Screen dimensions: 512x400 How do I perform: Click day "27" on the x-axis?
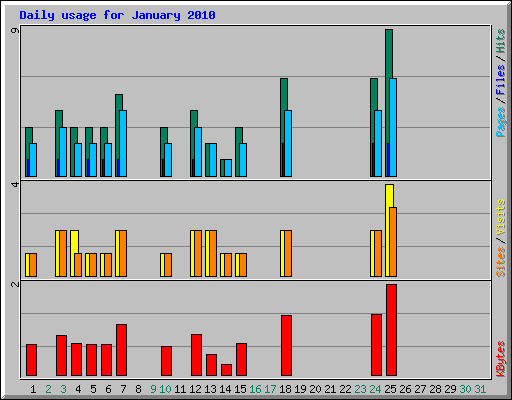(420, 389)
